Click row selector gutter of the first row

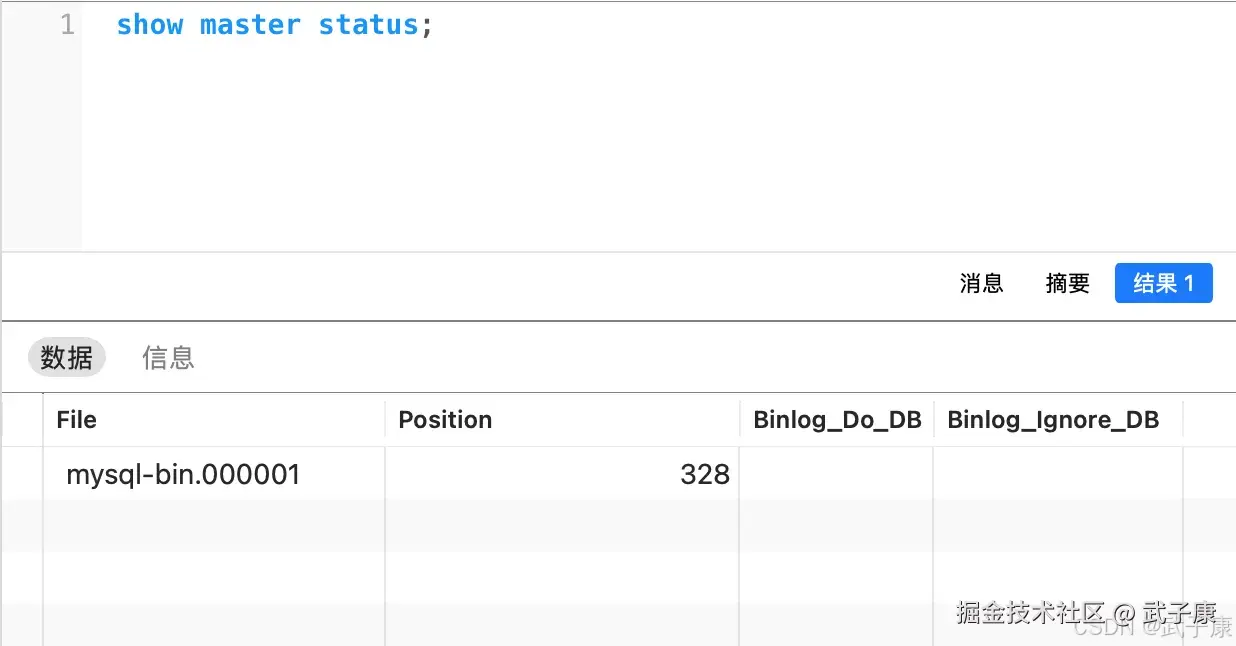click(x=22, y=474)
